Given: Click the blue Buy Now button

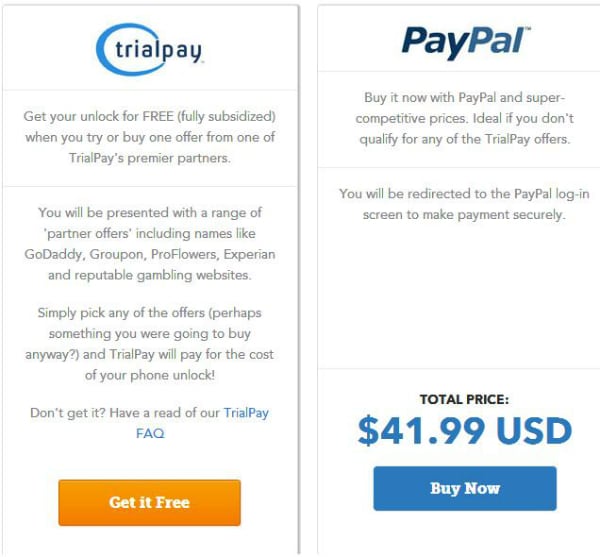Looking at the screenshot, I should click(x=465, y=488).
